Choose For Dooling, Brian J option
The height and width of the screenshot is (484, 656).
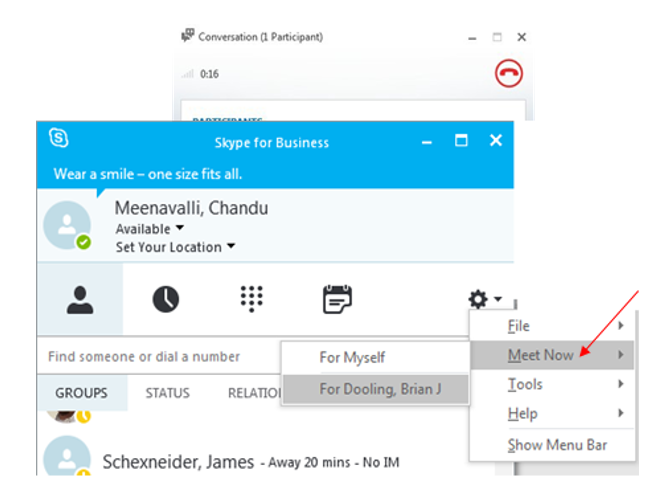pos(375,389)
